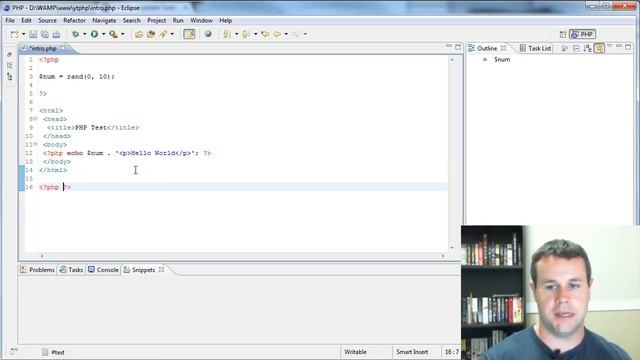640x360 pixels.
Task: Open the Project menu
Action: point(156,20)
